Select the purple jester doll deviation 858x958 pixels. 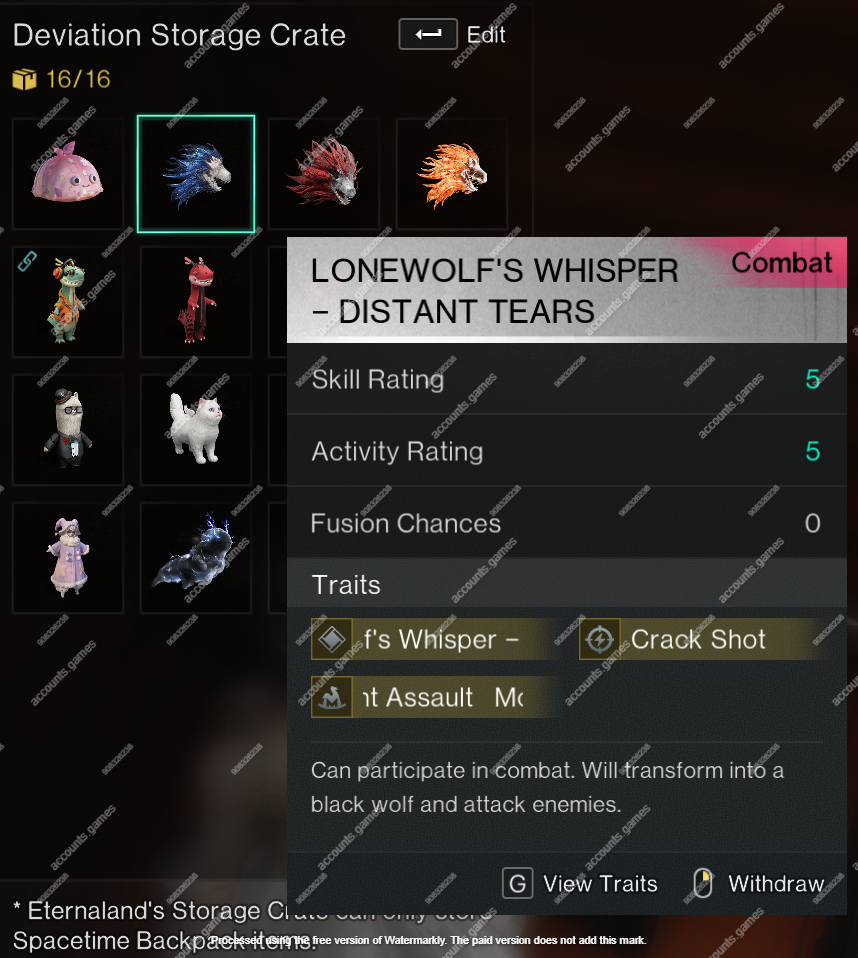pyautogui.click(x=67, y=558)
